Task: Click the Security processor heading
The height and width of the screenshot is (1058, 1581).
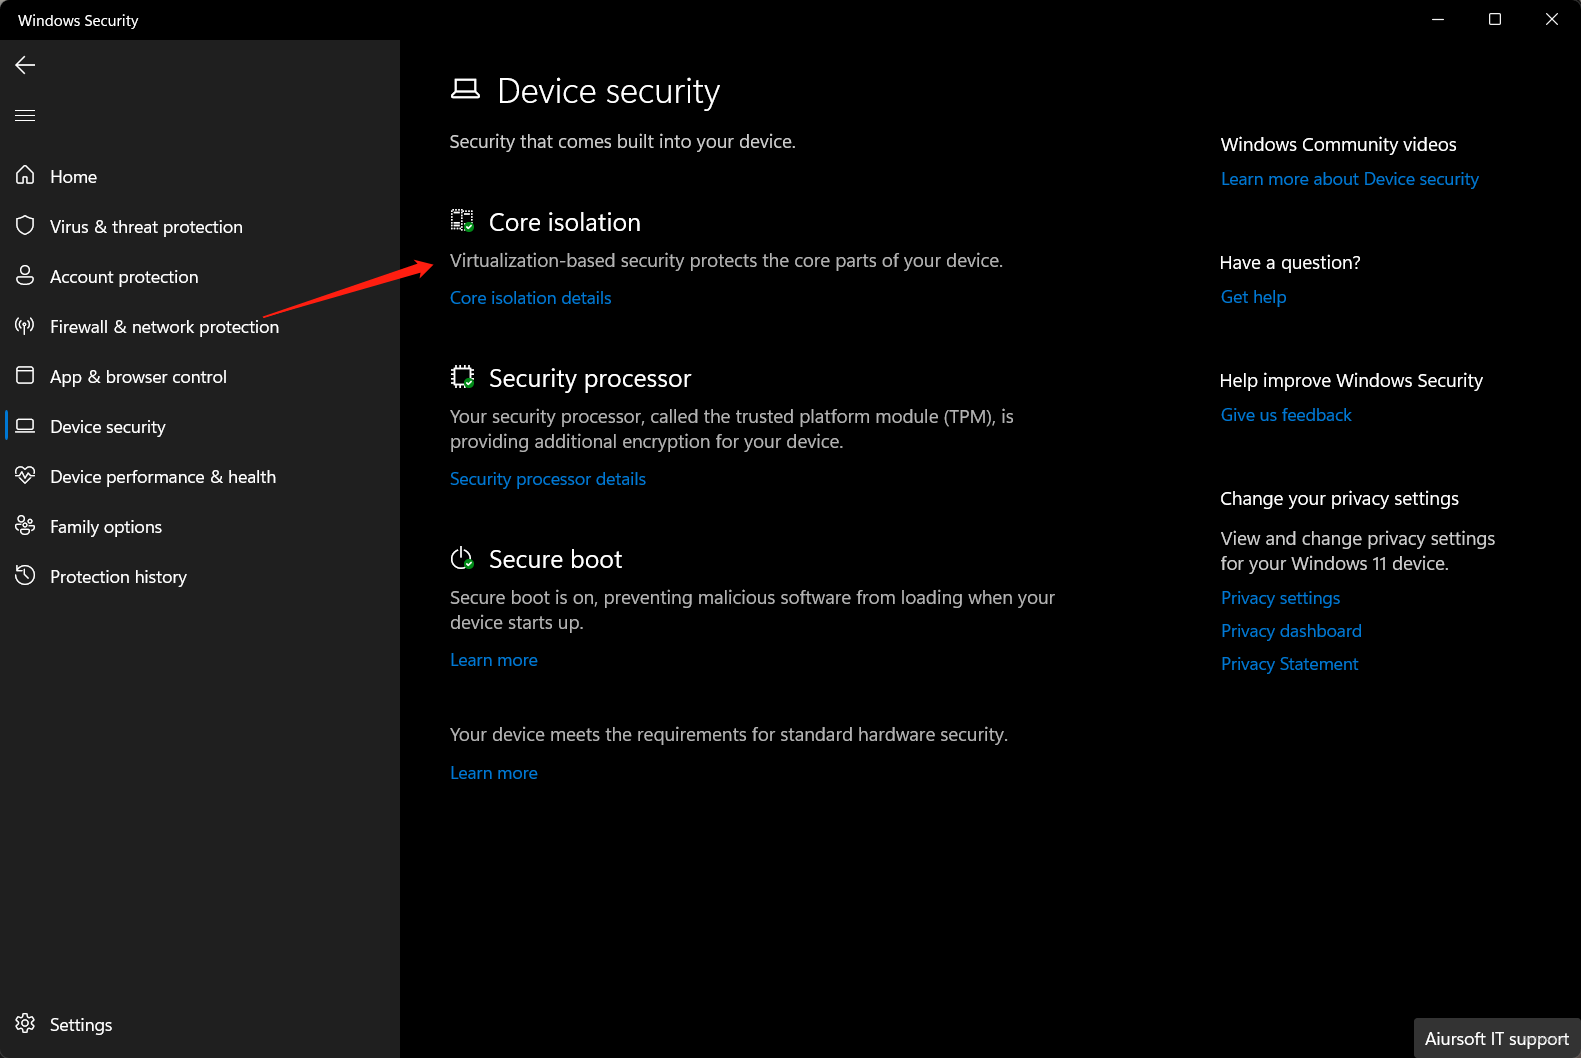Action: pyautogui.click(x=590, y=378)
